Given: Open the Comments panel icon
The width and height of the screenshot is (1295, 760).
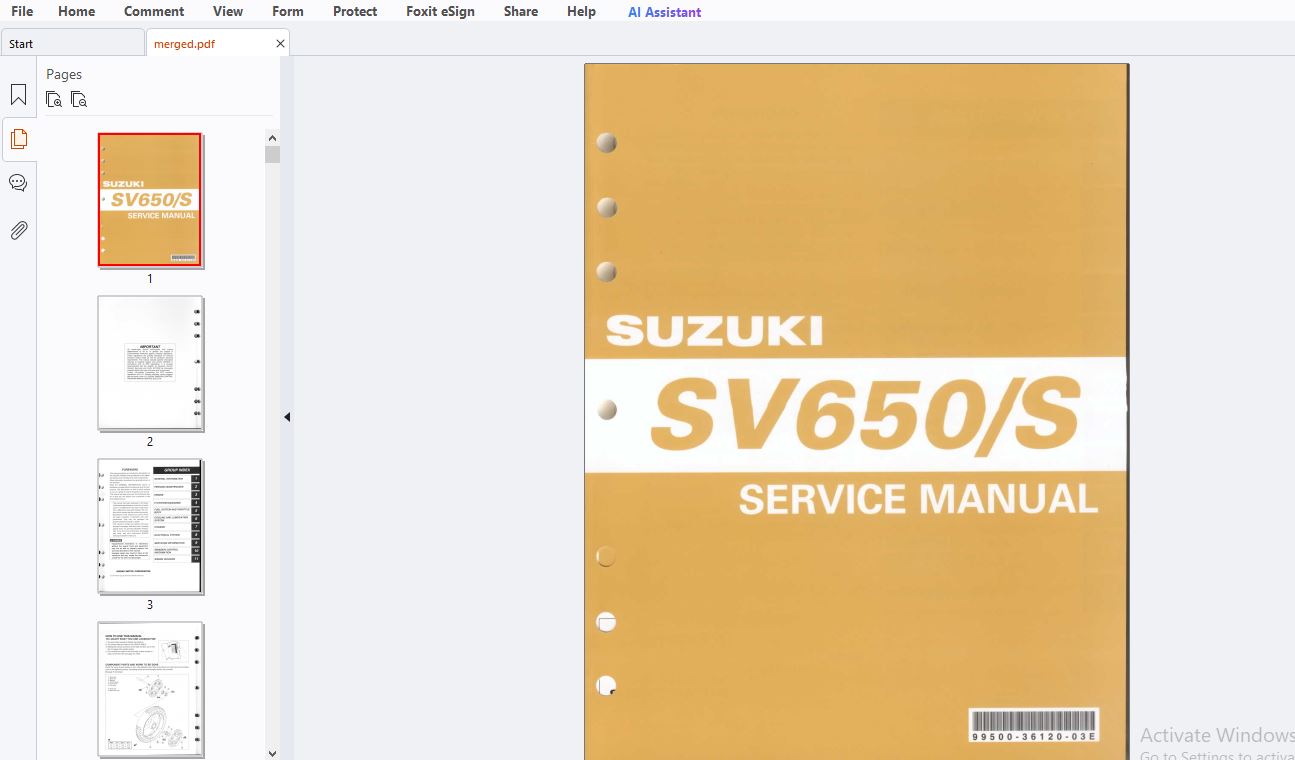Looking at the screenshot, I should tap(18, 183).
